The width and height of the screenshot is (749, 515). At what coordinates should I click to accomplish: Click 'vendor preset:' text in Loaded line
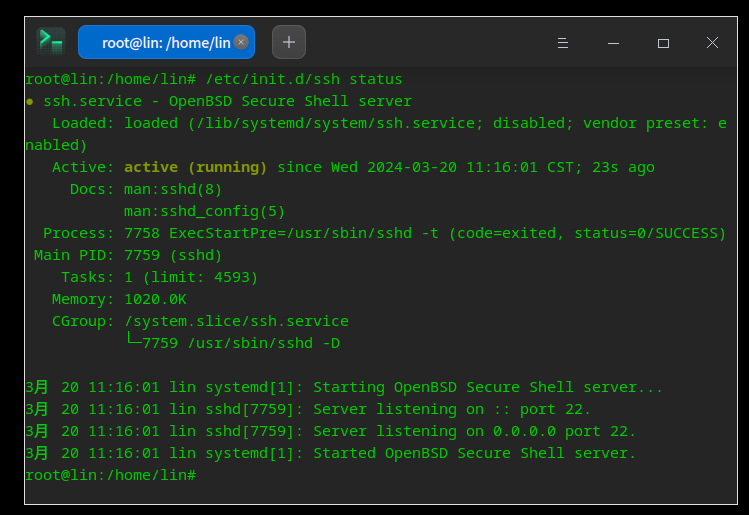[645, 123]
